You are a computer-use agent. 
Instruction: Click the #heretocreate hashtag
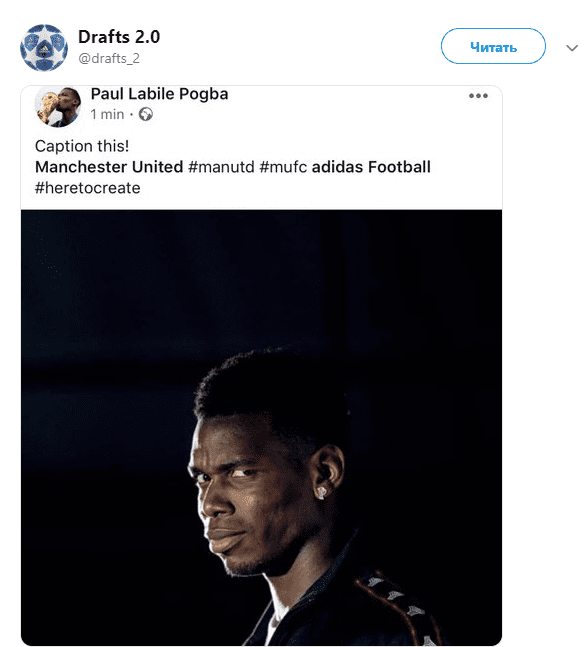87,188
